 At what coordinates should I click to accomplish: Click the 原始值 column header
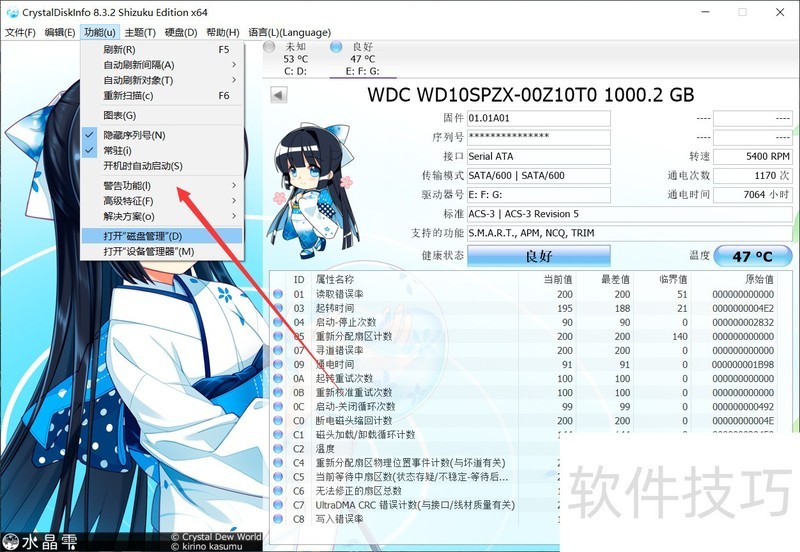[x=759, y=279]
